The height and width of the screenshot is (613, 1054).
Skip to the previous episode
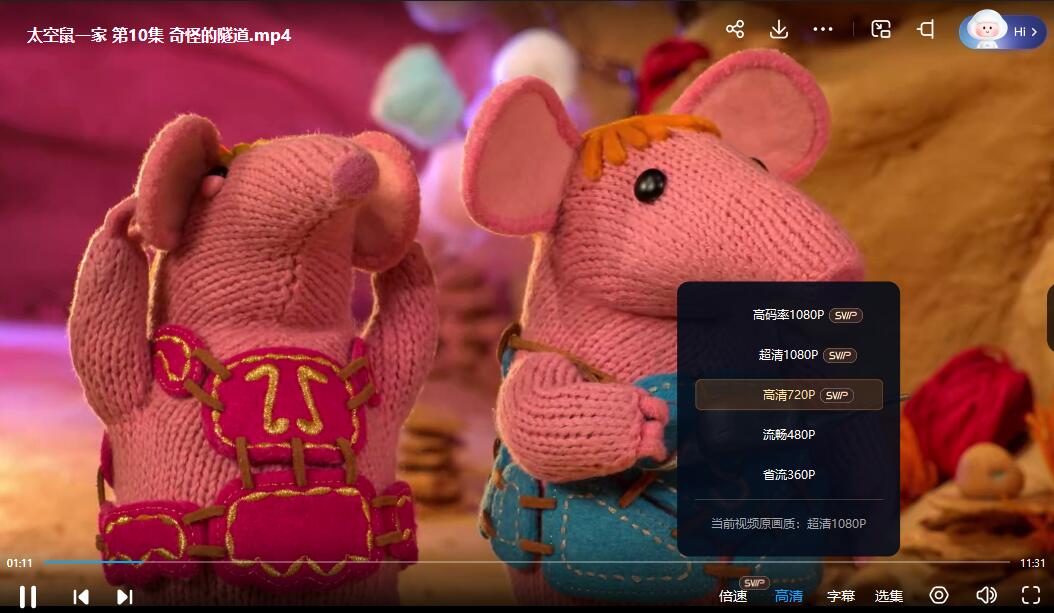coord(81,597)
